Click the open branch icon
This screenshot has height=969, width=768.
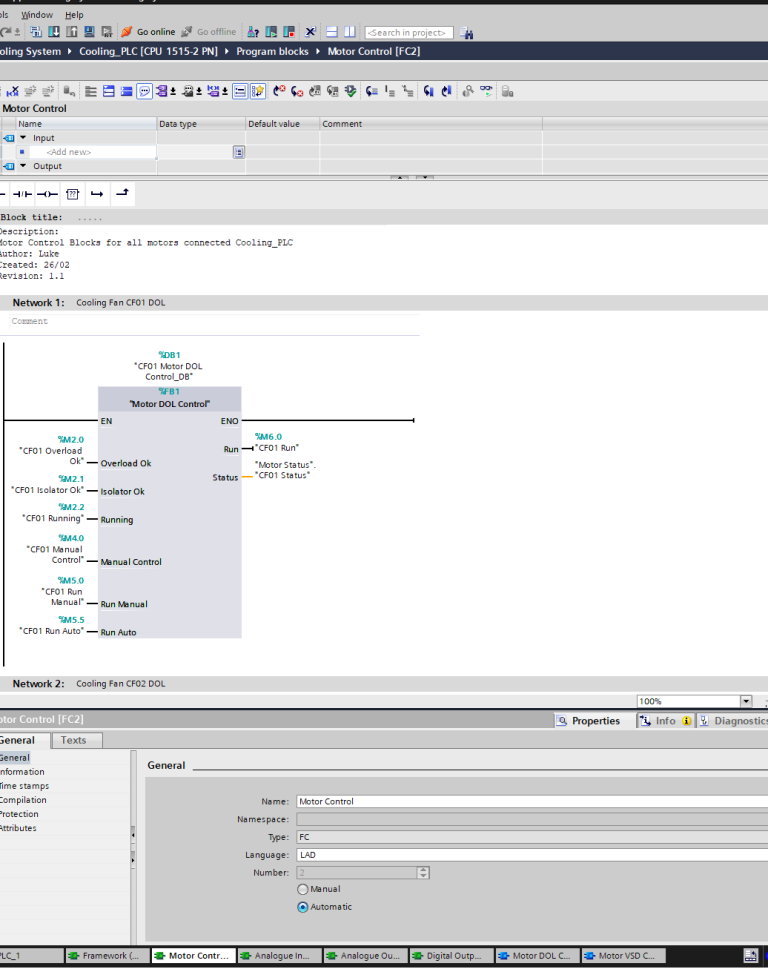click(97, 194)
